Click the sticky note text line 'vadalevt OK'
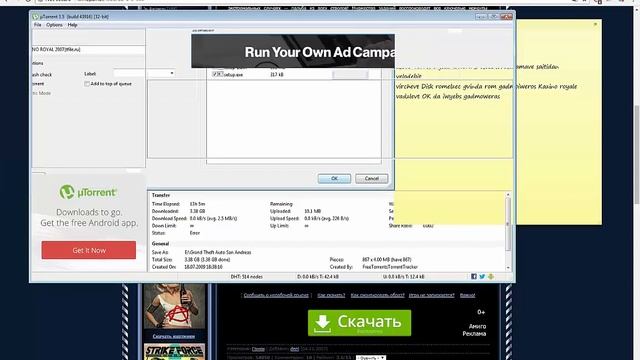 (x=448, y=96)
